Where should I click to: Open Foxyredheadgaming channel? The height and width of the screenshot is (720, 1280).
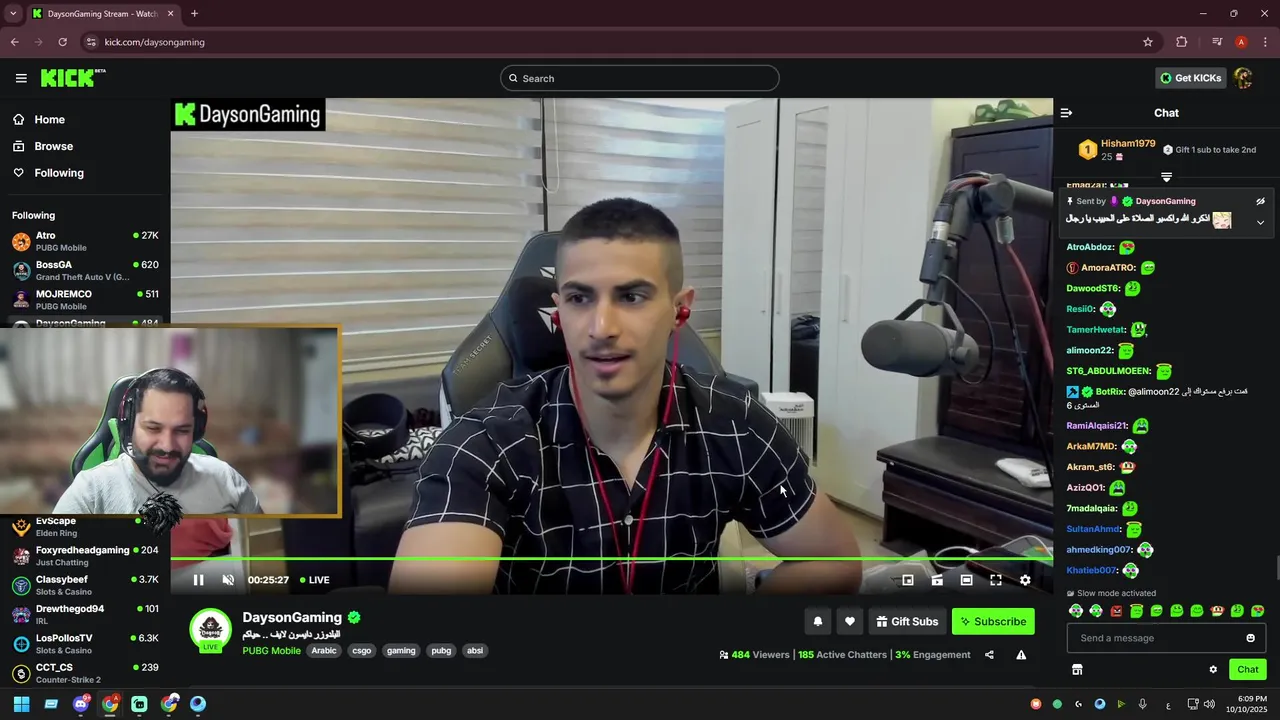(x=84, y=556)
